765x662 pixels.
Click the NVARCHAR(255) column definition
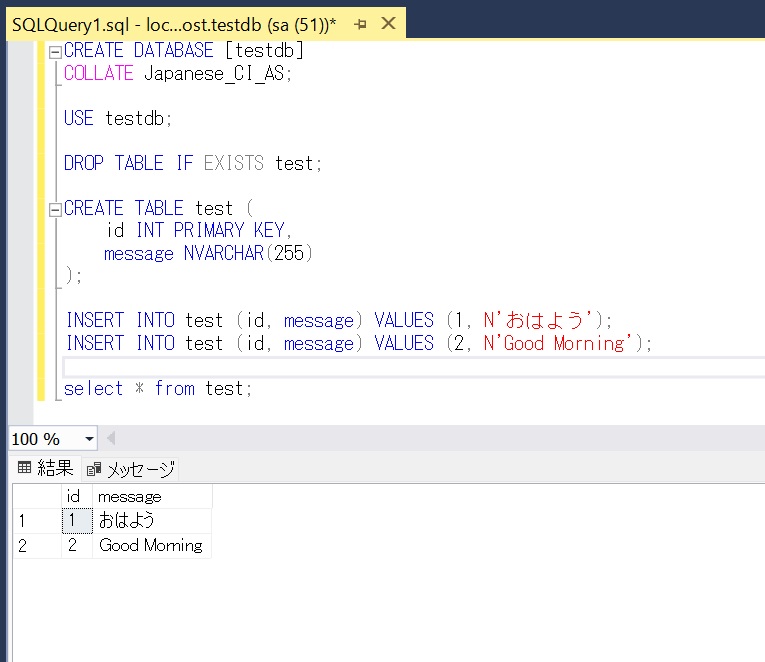[248, 253]
